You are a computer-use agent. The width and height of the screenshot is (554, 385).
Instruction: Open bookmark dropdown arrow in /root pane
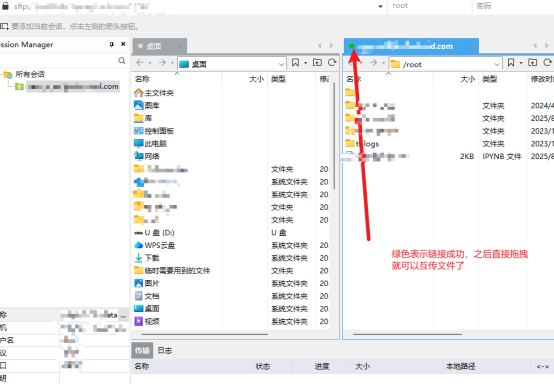tap(521, 63)
